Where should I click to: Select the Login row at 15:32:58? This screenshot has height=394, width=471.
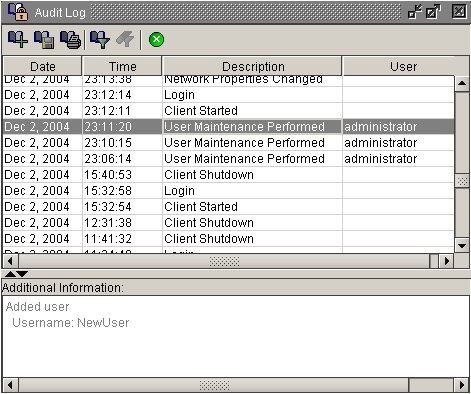coord(229,191)
